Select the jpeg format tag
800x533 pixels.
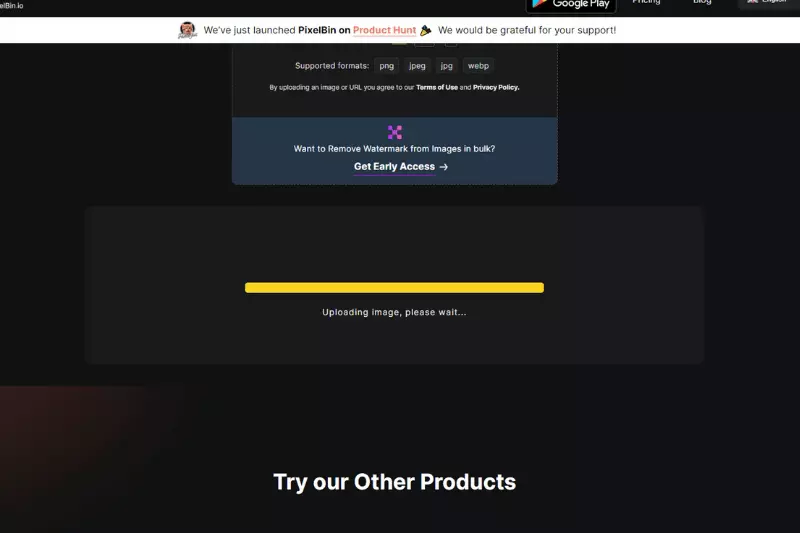click(x=417, y=66)
